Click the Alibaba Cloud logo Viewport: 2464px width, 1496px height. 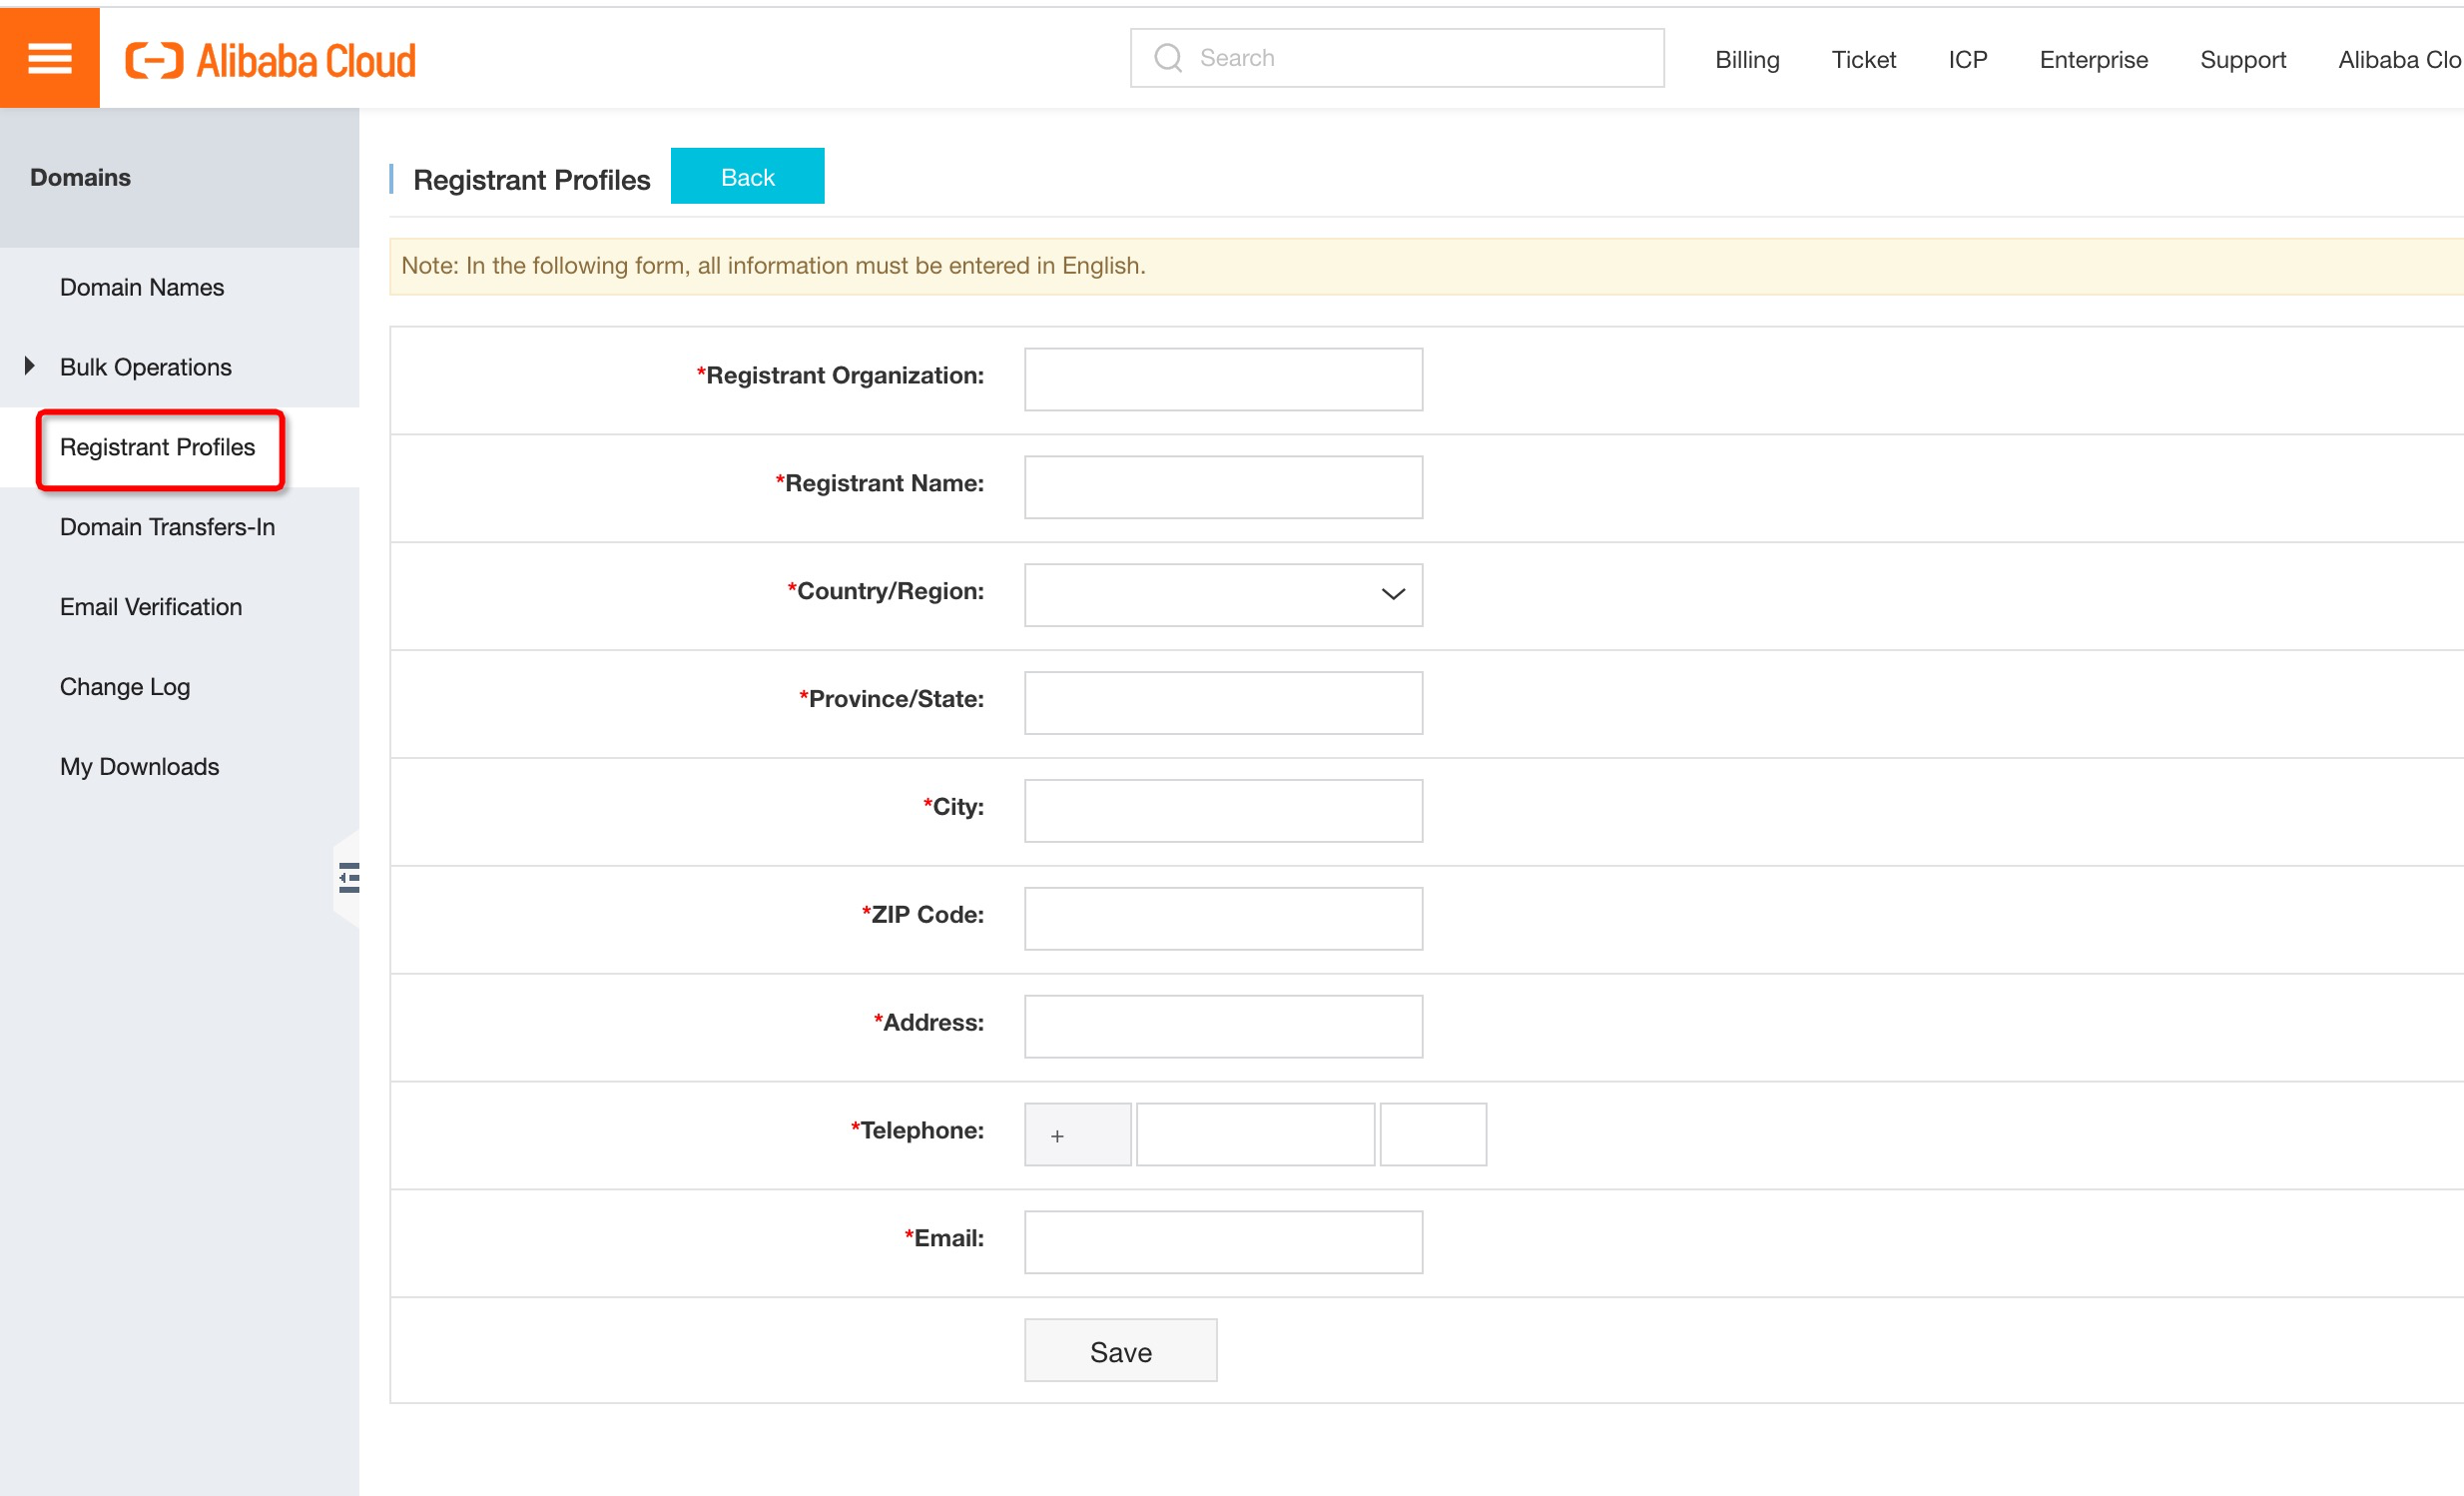point(270,61)
